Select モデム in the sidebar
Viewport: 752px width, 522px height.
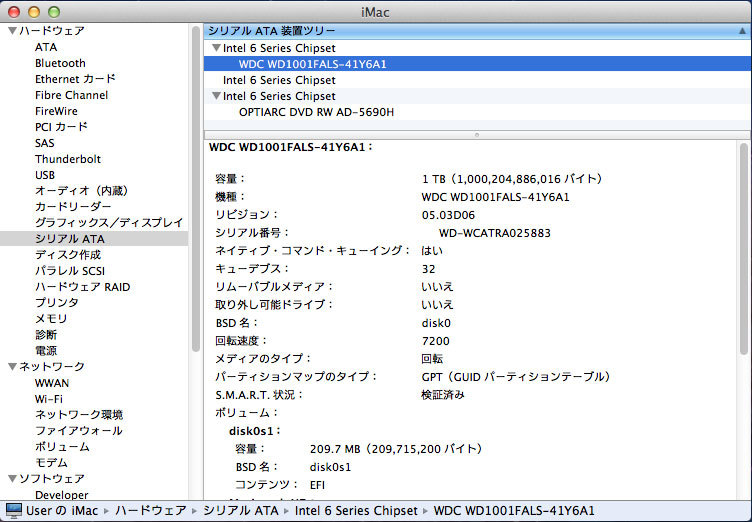51,463
